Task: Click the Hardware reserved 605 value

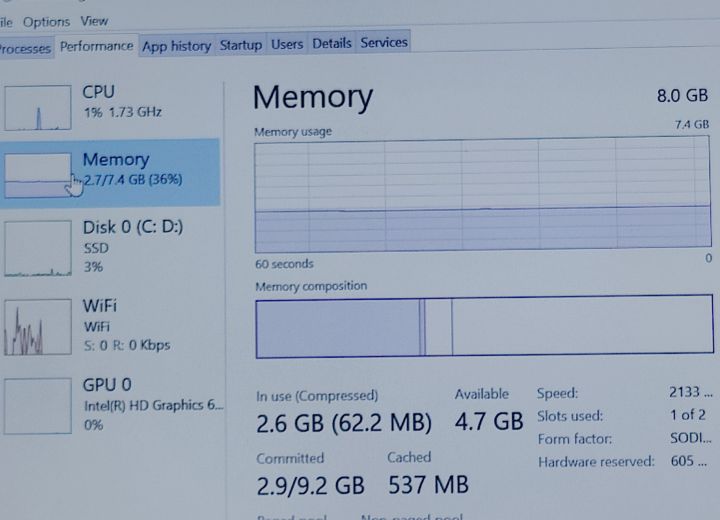Action: point(689,460)
